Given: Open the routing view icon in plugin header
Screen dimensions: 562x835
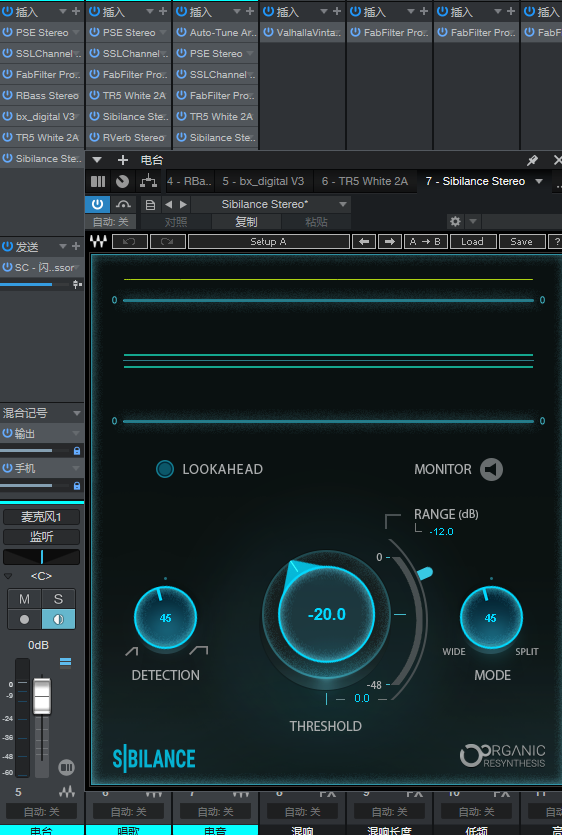Looking at the screenshot, I should click(x=148, y=182).
